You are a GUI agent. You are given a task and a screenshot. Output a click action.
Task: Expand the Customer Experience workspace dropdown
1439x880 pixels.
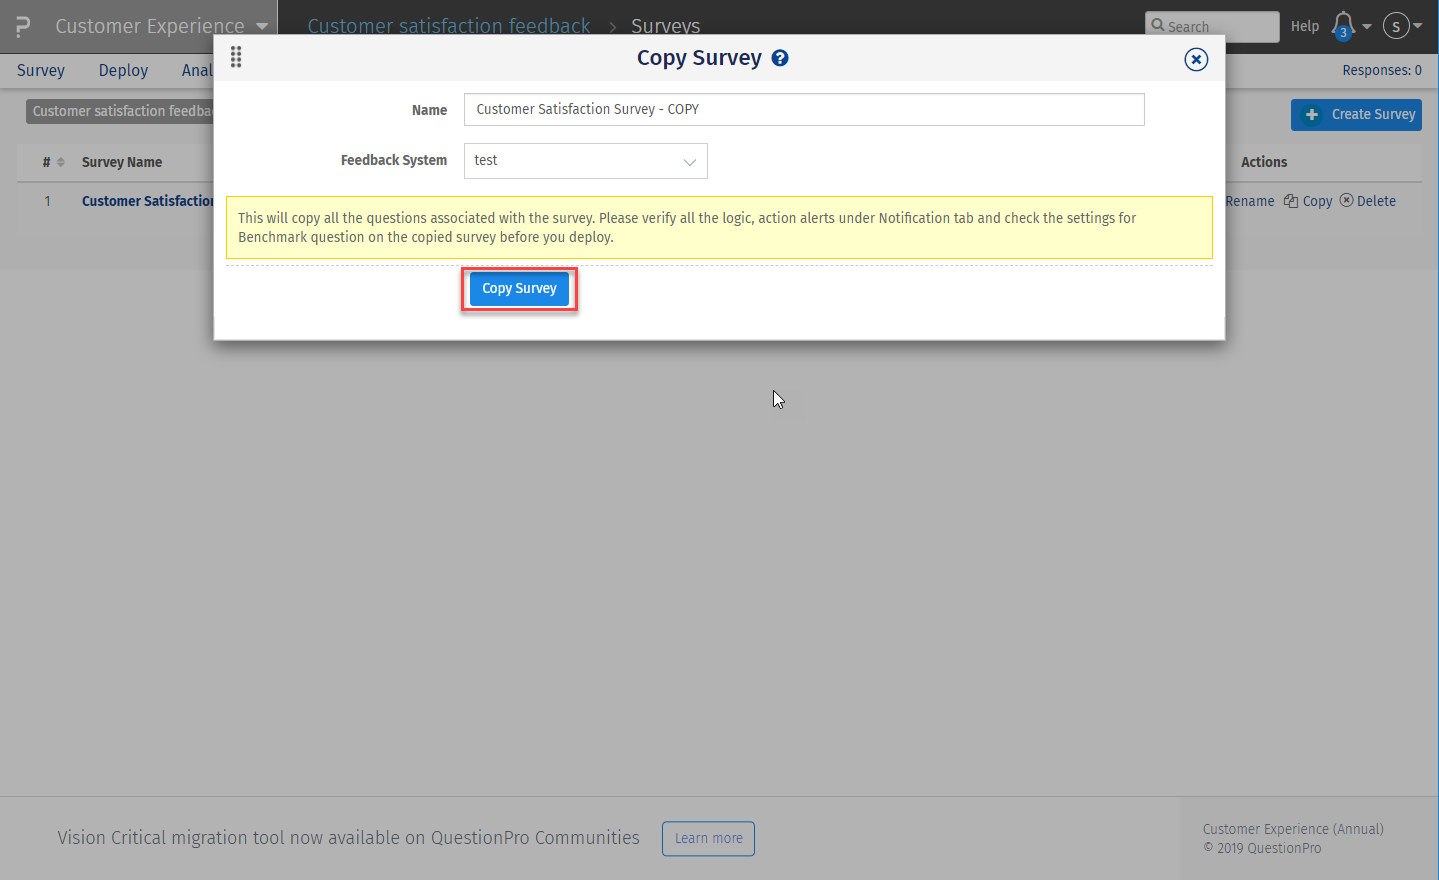(261, 25)
